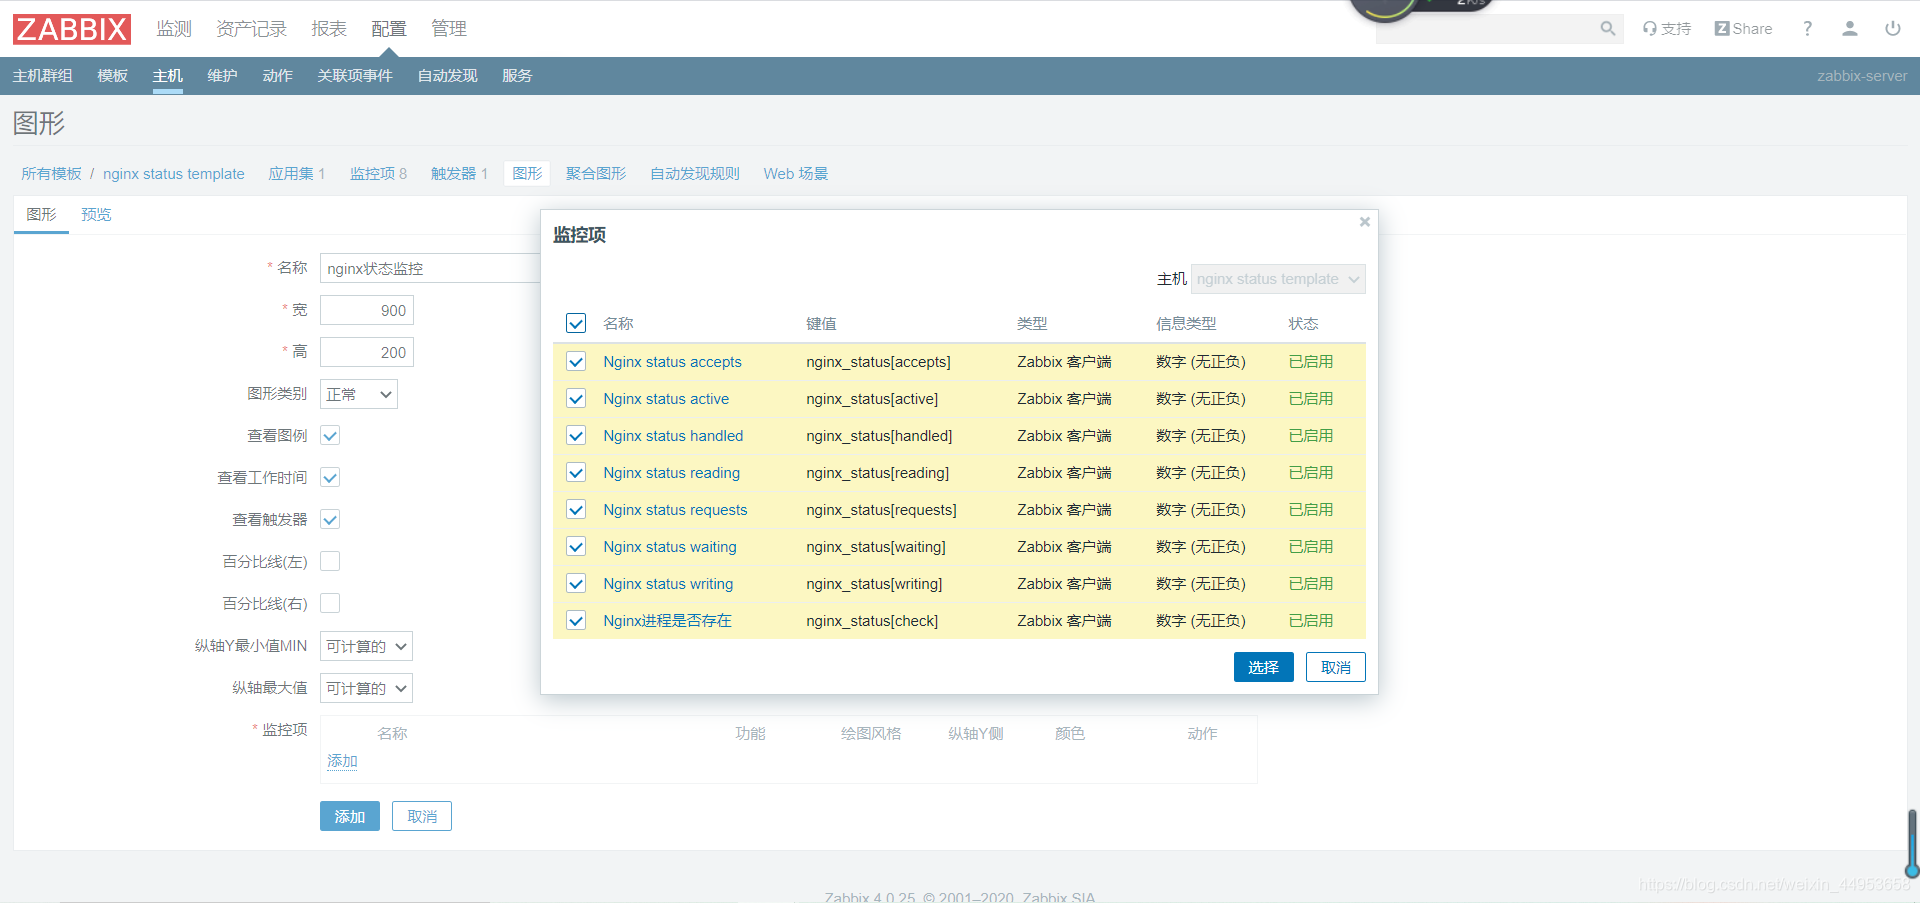Open the 配置 top menu

389,29
